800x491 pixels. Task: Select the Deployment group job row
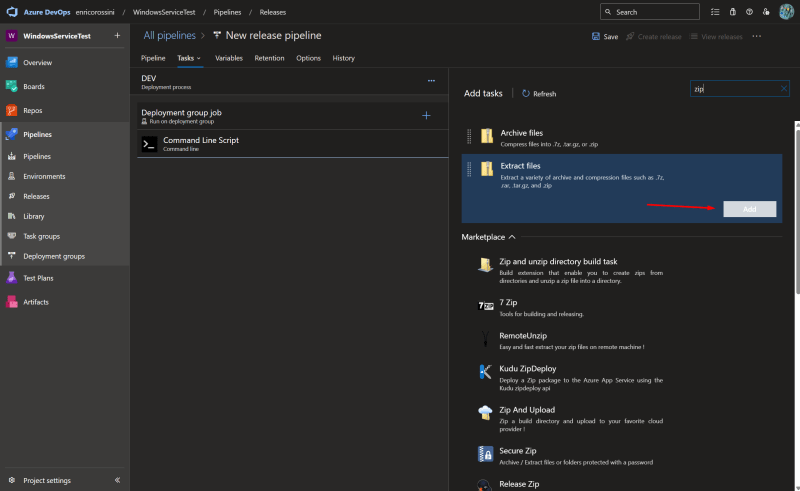tap(292, 116)
